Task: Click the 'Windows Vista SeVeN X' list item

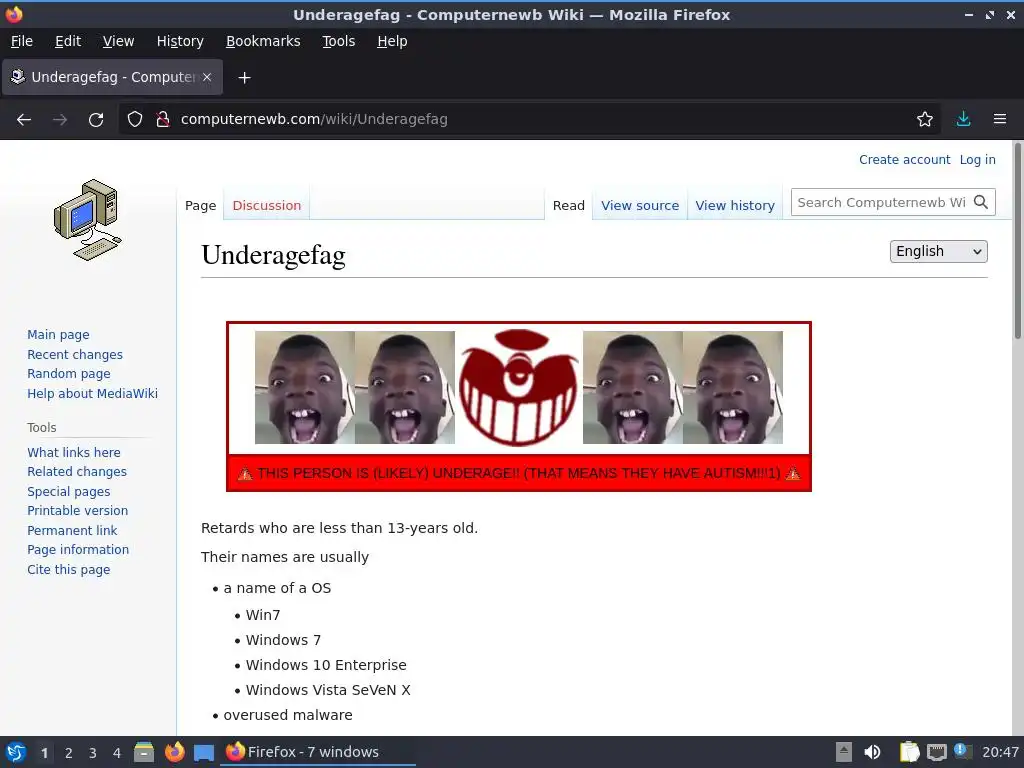Action: (328, 690)
